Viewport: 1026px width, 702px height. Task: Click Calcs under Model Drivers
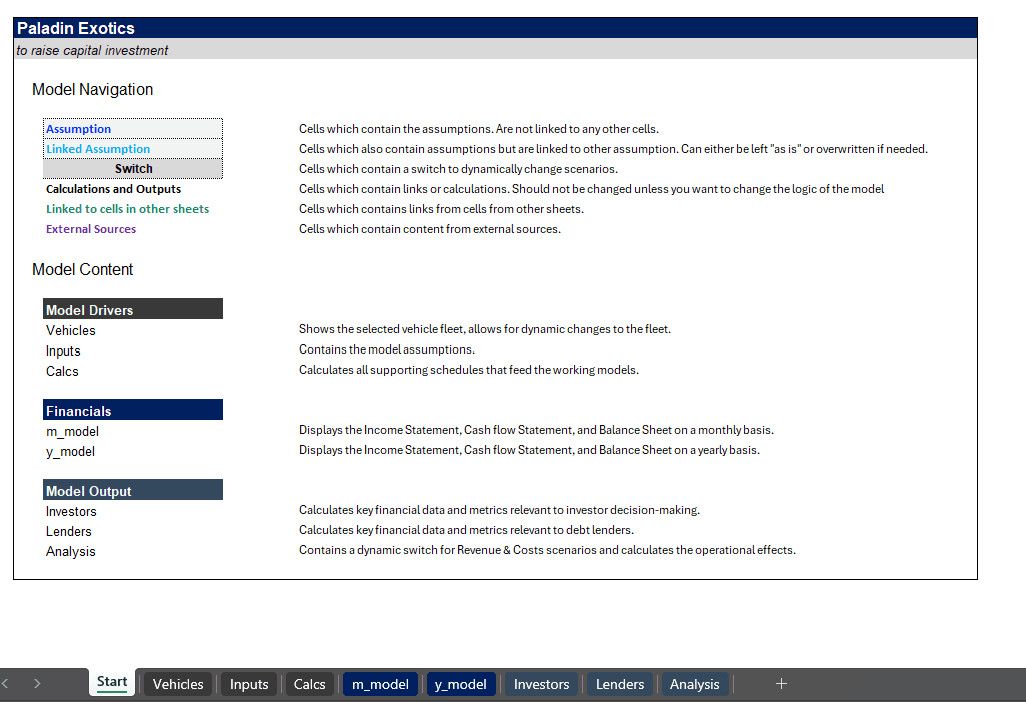pos(62,372)
